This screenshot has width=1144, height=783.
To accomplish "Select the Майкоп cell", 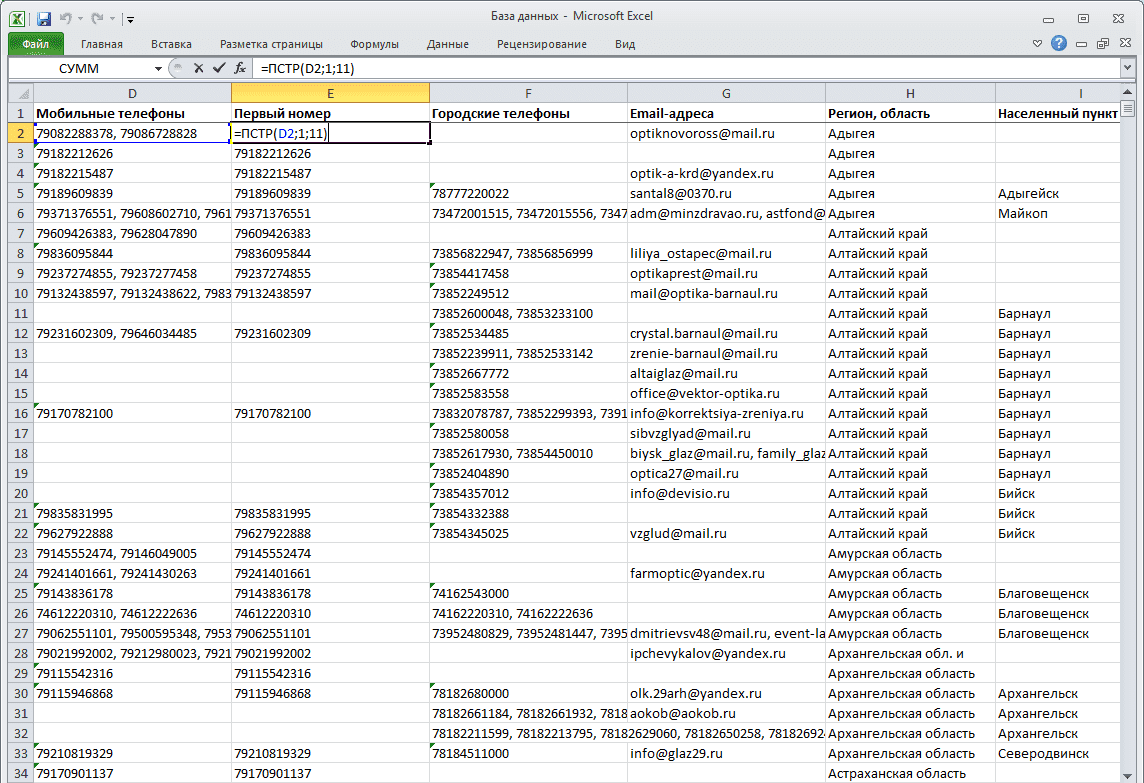I will pos(1057,213).
